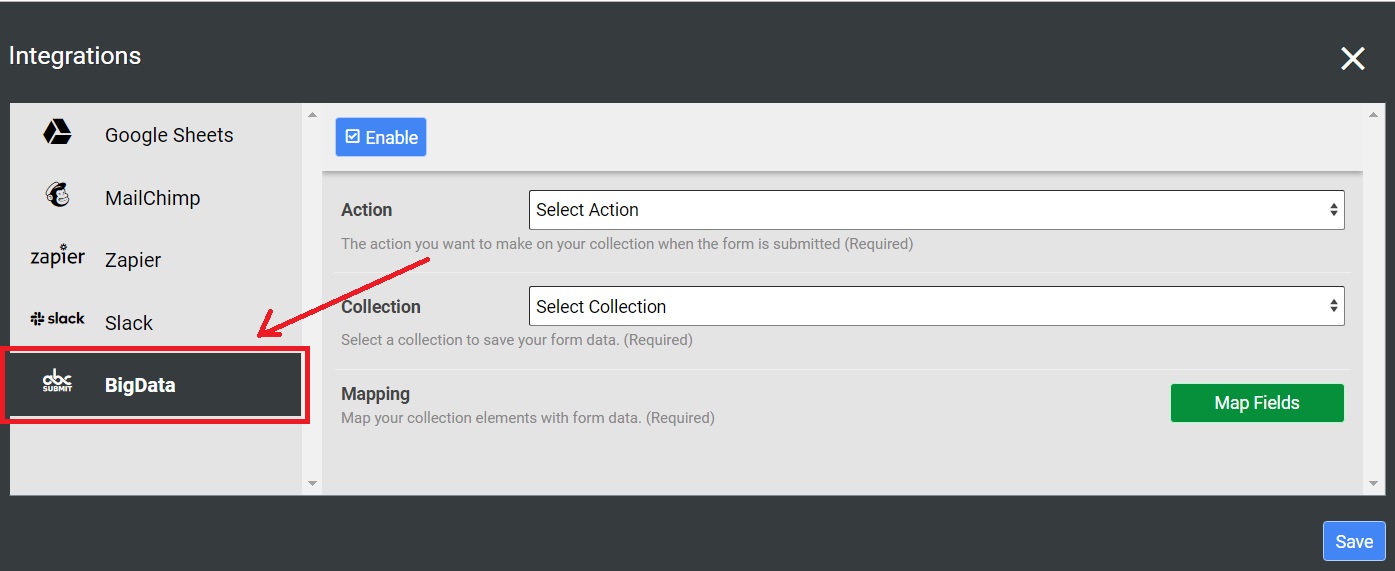This screenshot has height=571, width=1395.
Task: Click the Slack logo icon
Action: [57, 319]
